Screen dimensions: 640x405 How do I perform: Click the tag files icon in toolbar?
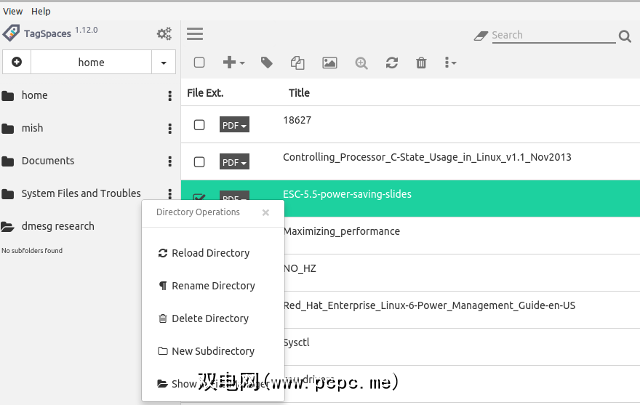pyautogui.click(x=266, y=62)
